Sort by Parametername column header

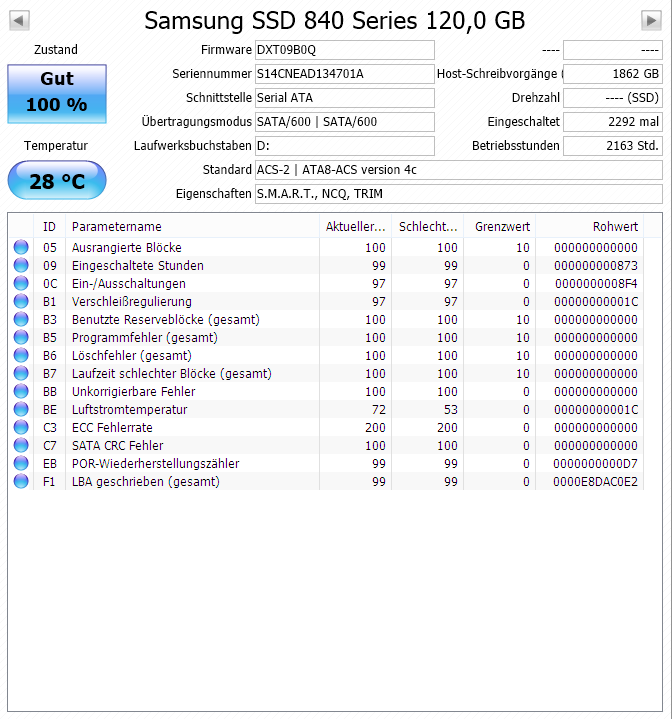[x=193, y=227]
